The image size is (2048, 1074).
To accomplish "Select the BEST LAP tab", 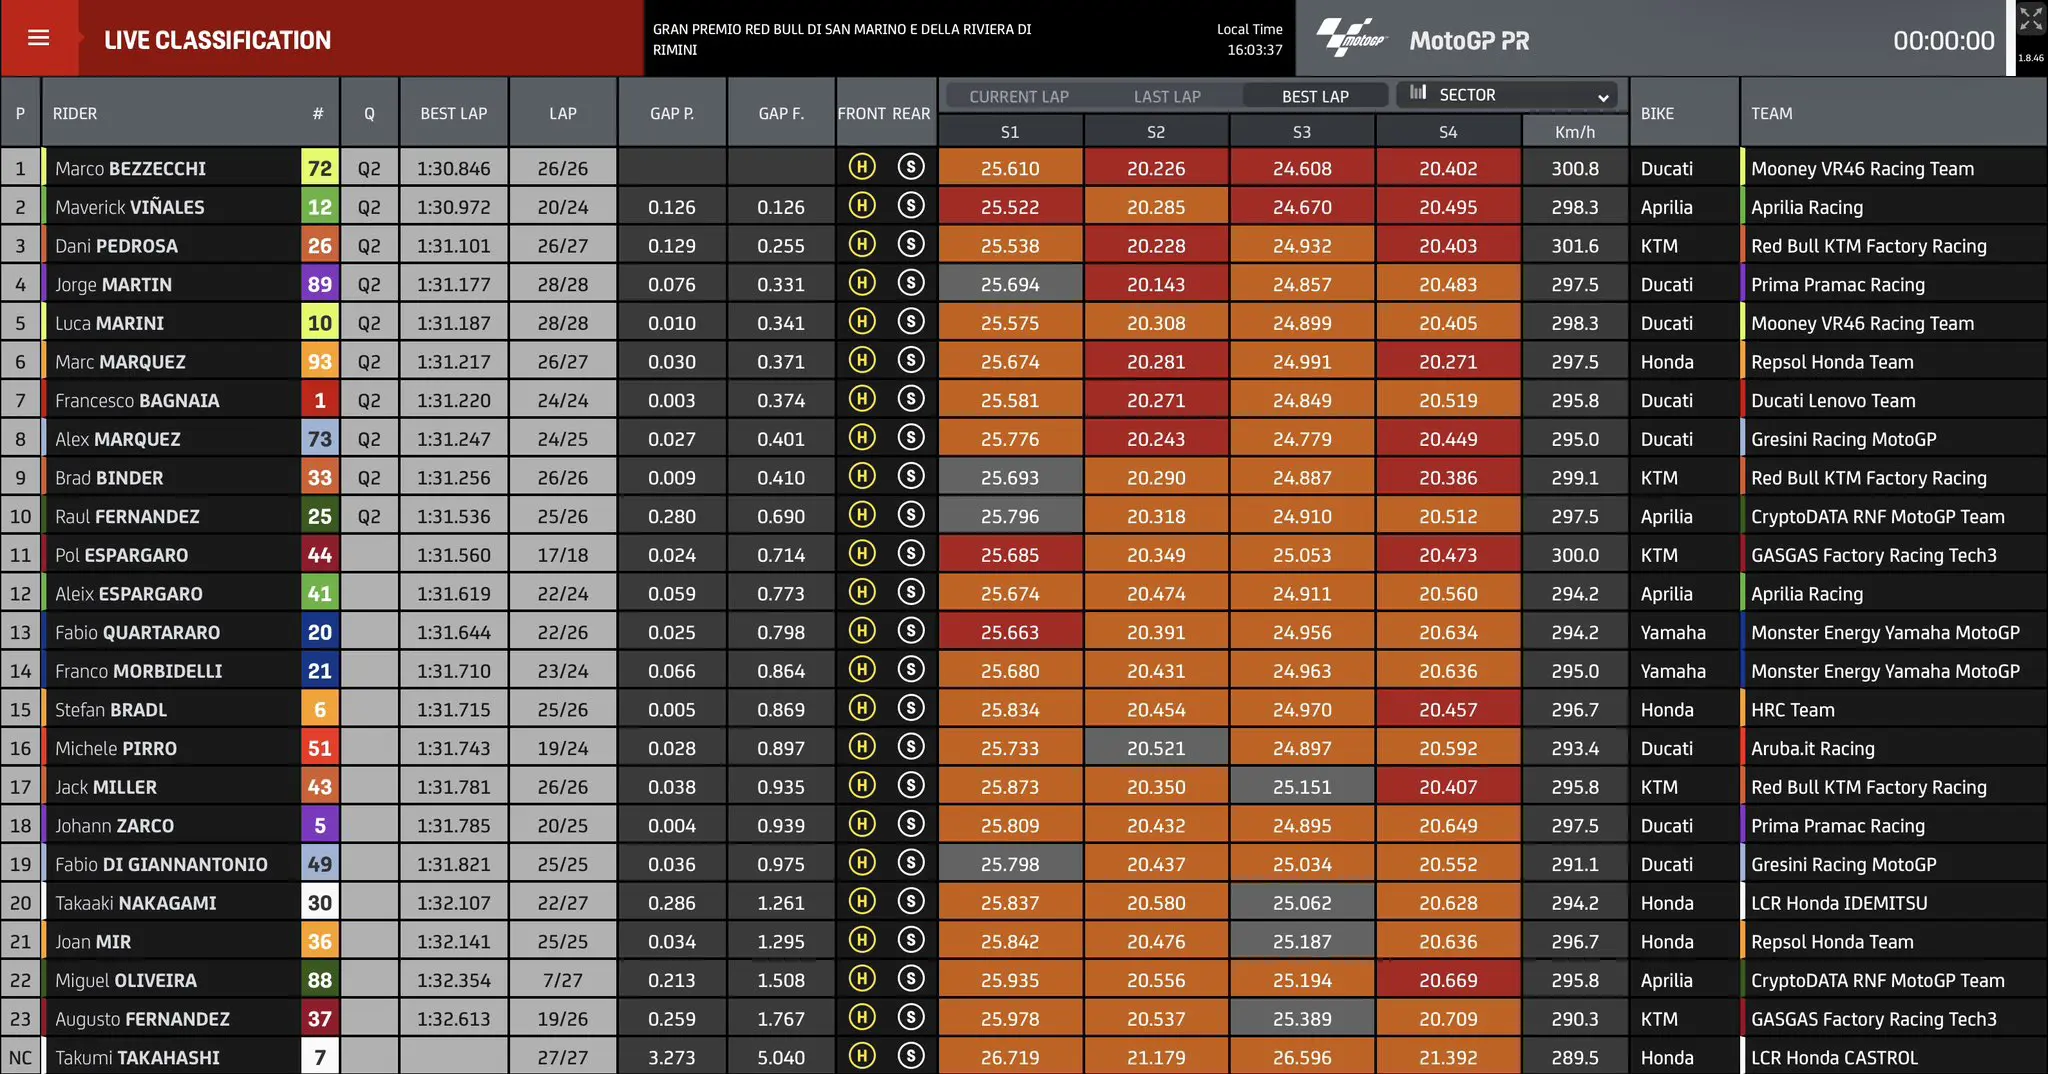I will pos(1315,96).
